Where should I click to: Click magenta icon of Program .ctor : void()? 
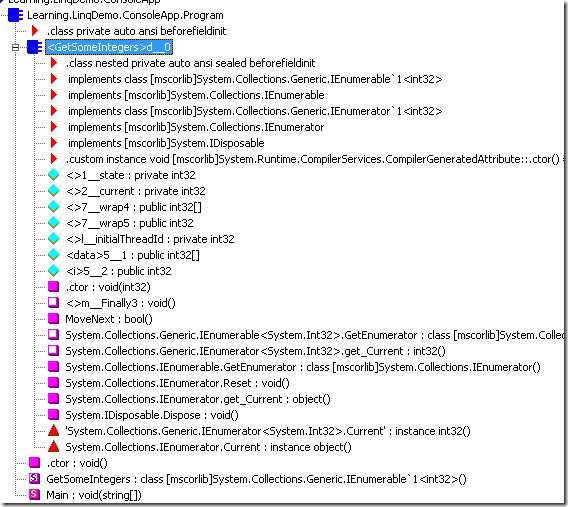[x=34, y=462]
